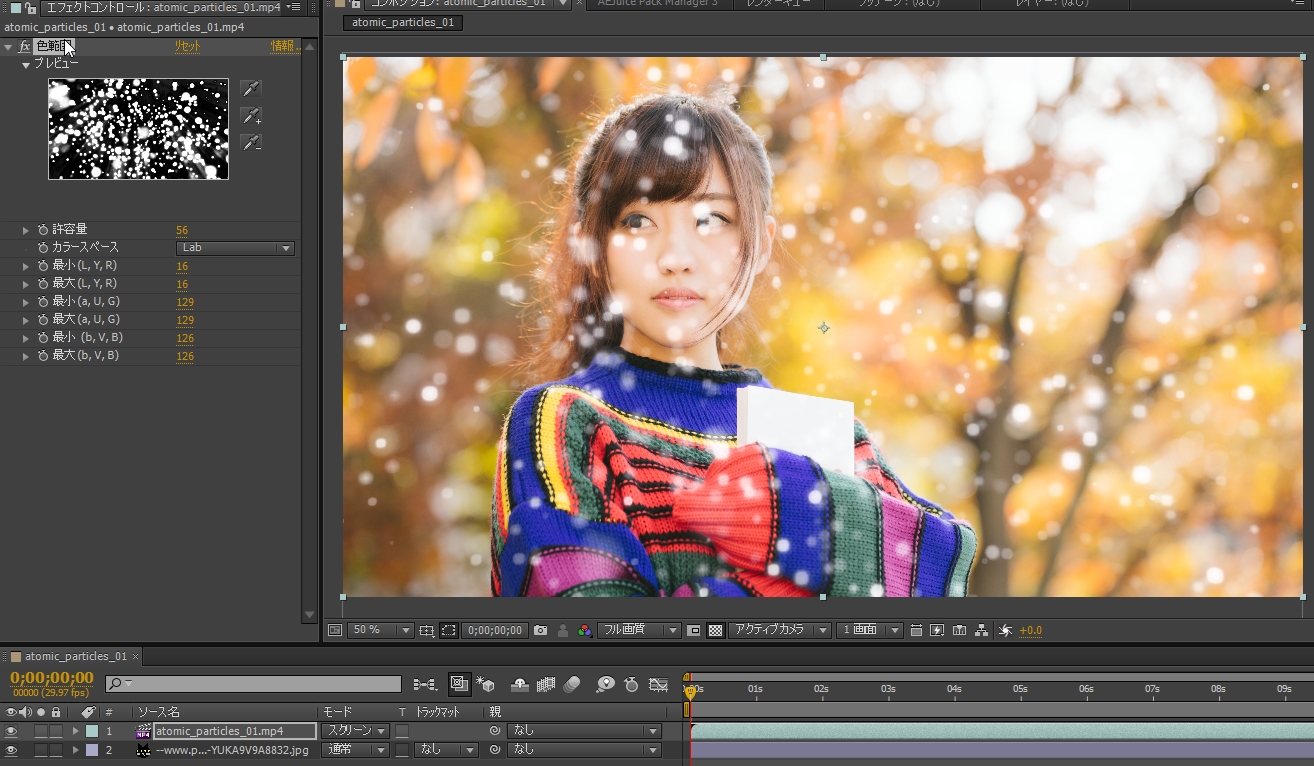Switch to the レンダーキュー tab
The width and height of the screenshot is (1314, 766).
click(778, 4)
